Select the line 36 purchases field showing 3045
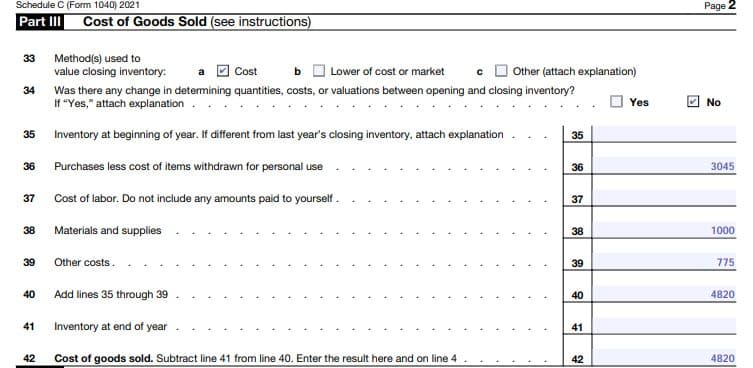The height and width of the screenshot is (368, 753). 664,166
